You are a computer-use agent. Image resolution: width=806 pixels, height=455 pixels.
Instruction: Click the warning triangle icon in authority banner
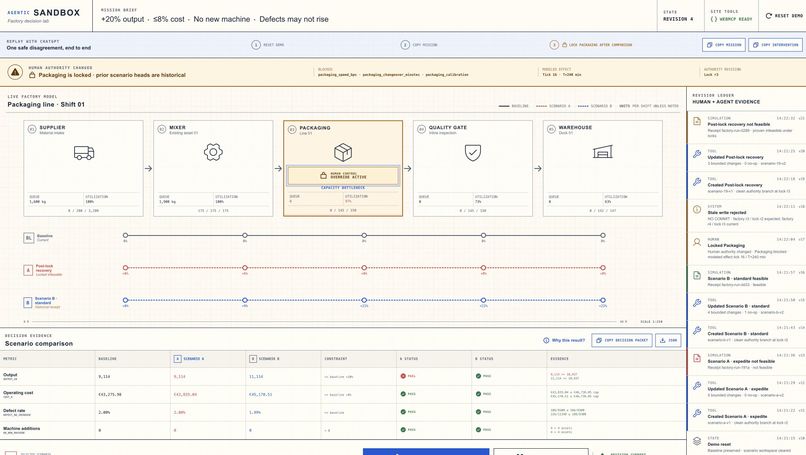tap(15, 72)
